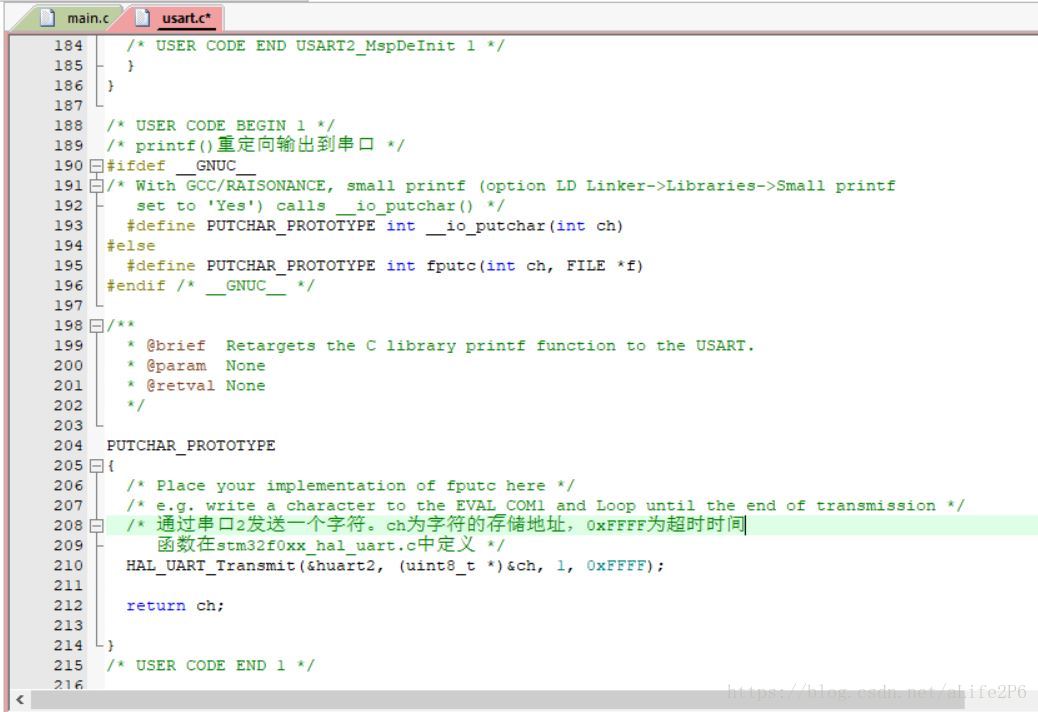Click the '&huart2' argument on line 210

point(342,566)
